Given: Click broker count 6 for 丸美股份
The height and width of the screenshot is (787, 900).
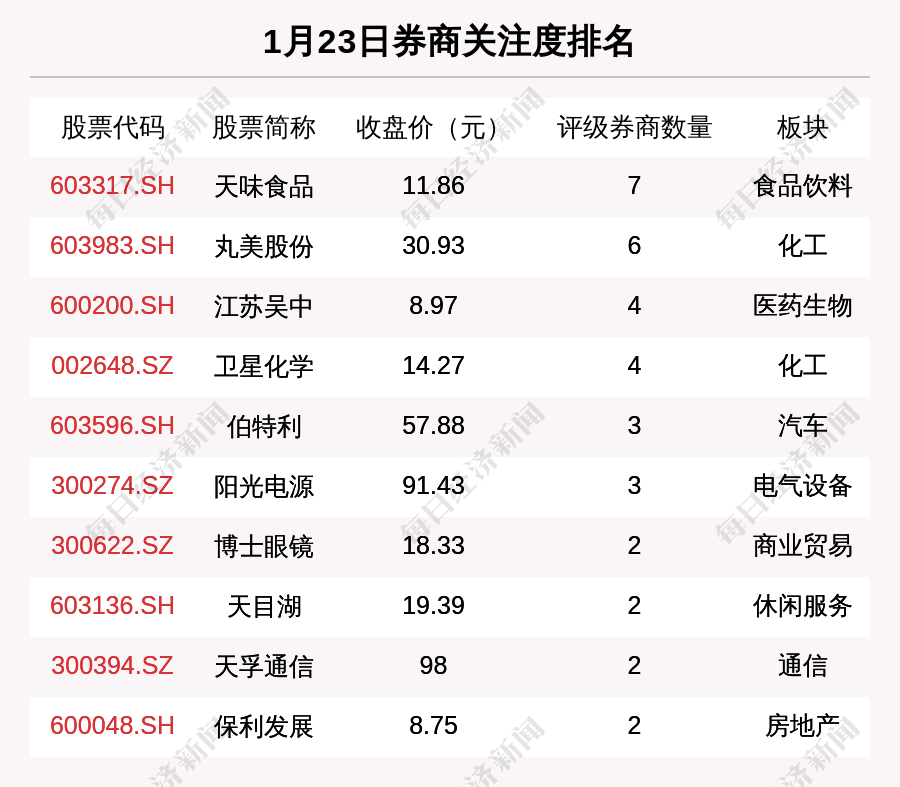Looking at the screenshot, I should coord(634,246).
